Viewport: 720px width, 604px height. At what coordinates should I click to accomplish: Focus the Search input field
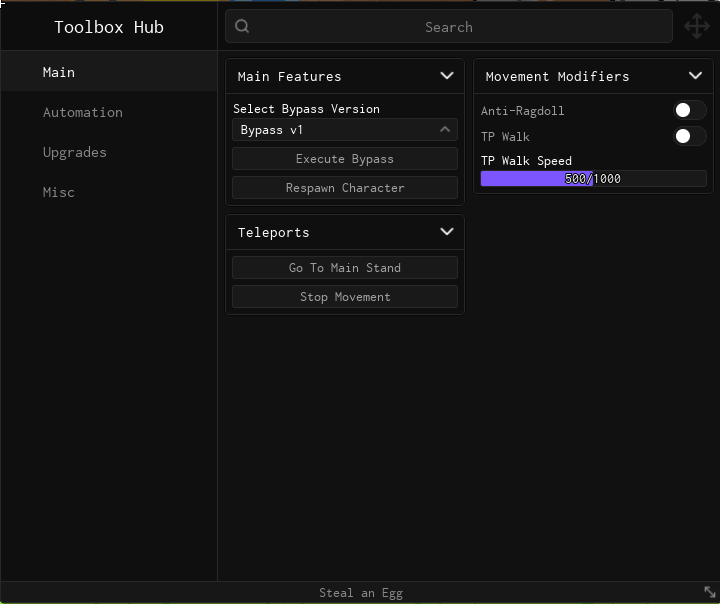449,26
